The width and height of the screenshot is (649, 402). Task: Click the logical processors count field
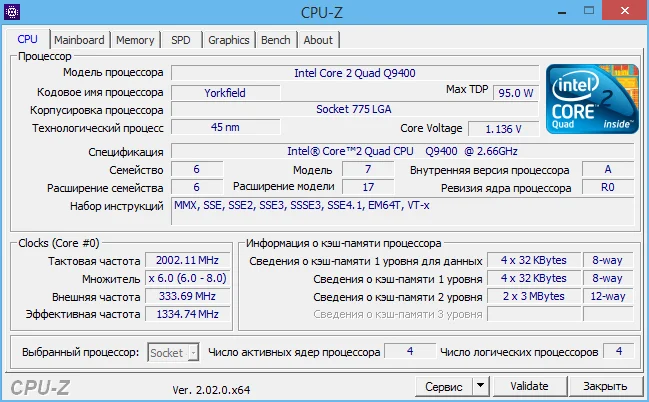(618, 351)
